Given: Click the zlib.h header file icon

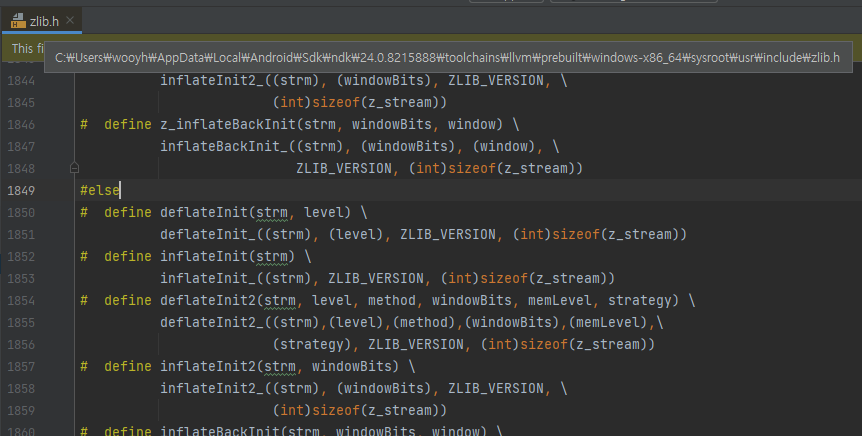Looking at the screenshot, I should coord(18,21).
